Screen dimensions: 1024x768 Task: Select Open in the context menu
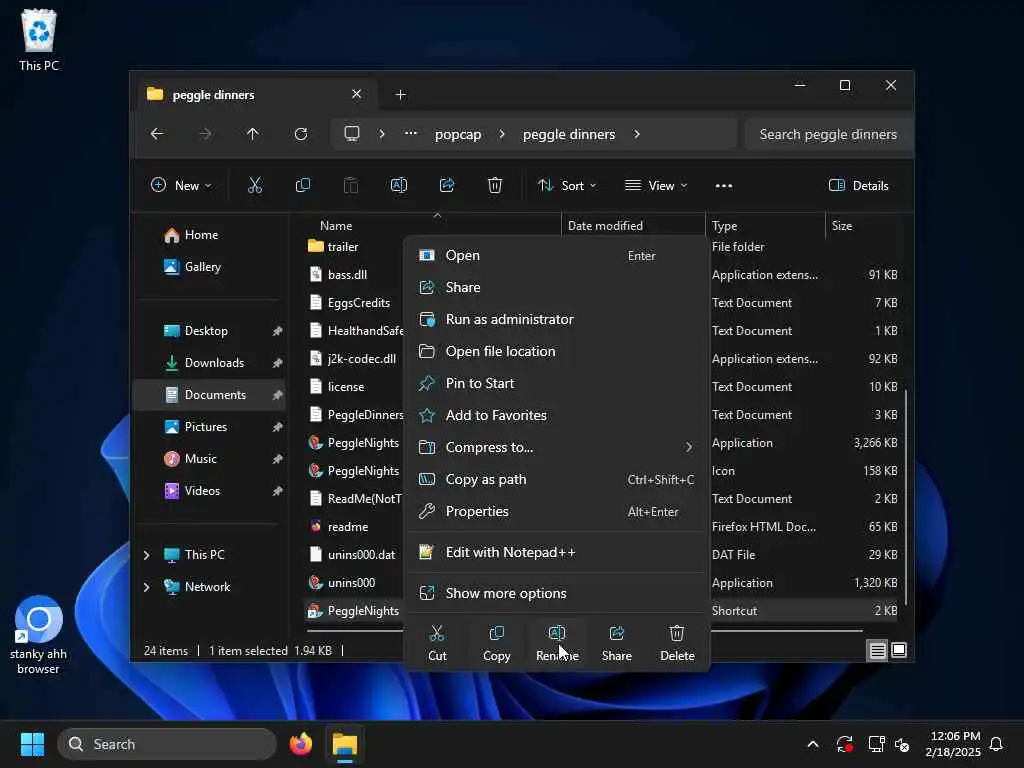(x=556, y=255)
